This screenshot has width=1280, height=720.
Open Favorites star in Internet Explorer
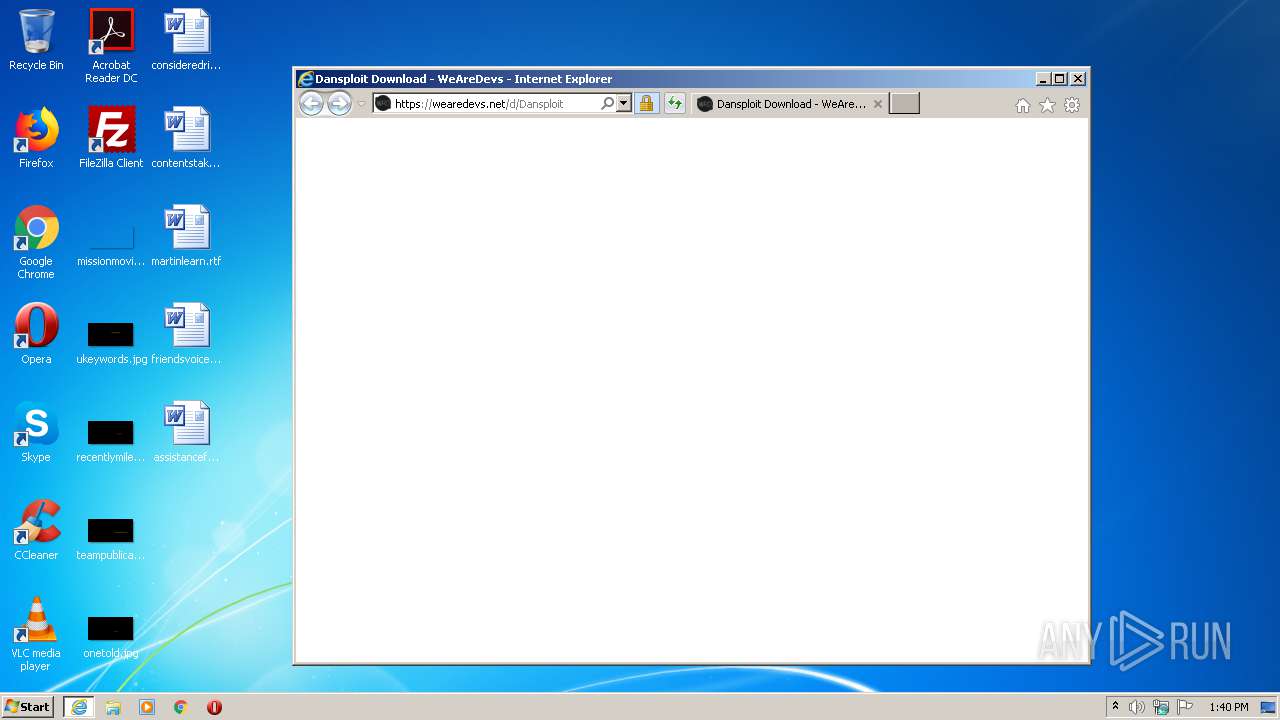click(x=1047, y=105)
